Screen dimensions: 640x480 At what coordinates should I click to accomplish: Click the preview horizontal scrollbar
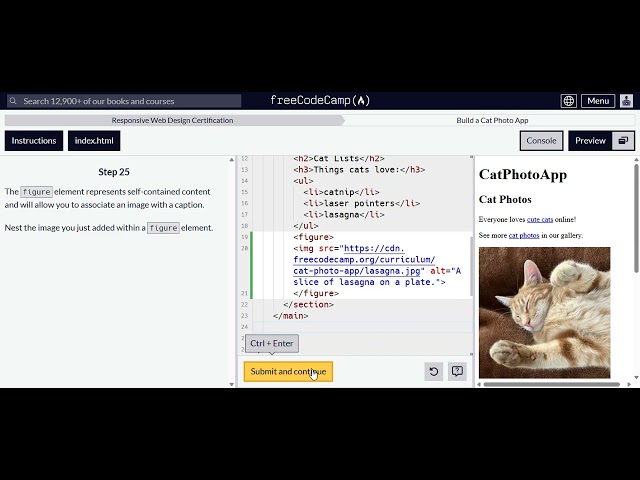(551, 384)
